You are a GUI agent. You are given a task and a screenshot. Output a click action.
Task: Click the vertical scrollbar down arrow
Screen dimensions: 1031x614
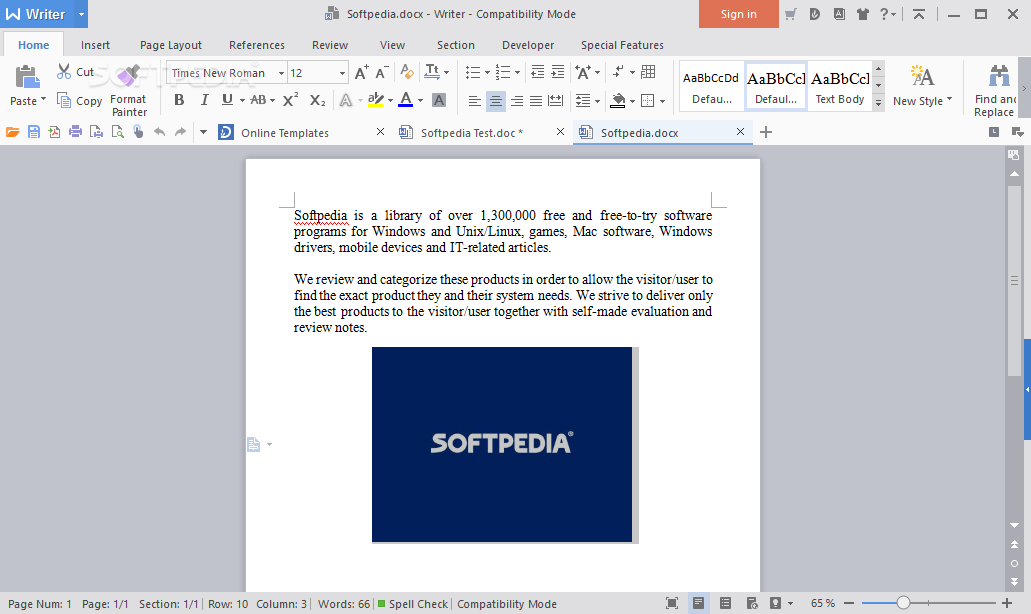point(1014,525)
